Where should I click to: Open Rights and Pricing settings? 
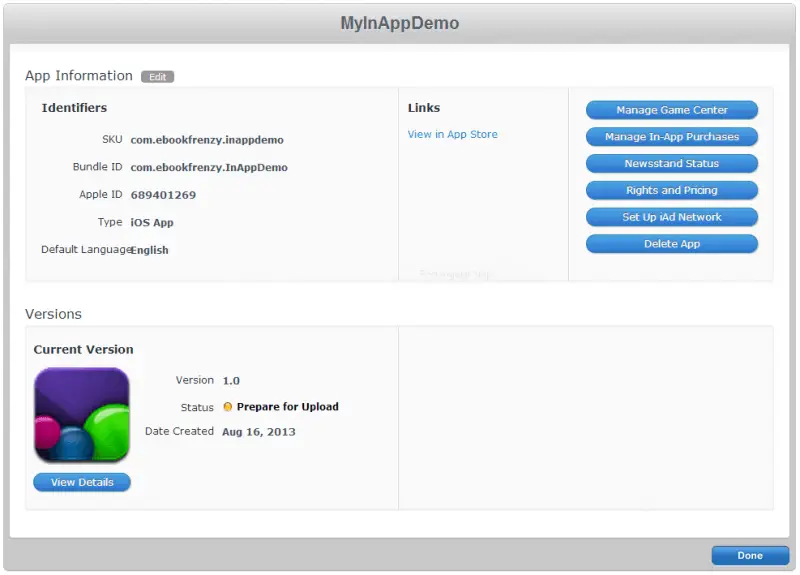click(671, 190)
